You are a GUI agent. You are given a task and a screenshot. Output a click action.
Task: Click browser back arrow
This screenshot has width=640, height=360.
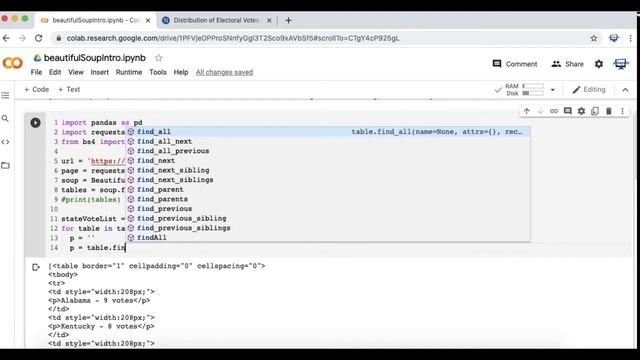click(6, 38)
